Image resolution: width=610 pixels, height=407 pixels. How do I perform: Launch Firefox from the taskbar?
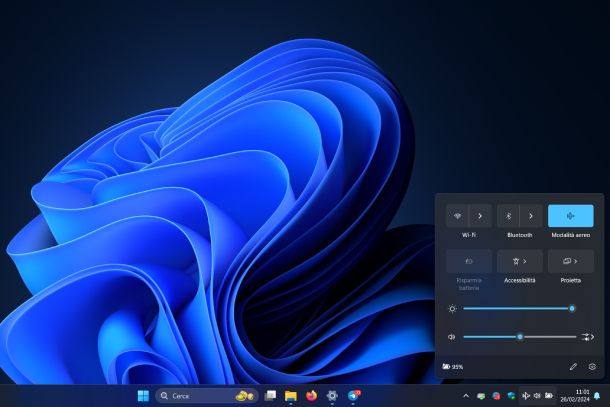(311, 396)
